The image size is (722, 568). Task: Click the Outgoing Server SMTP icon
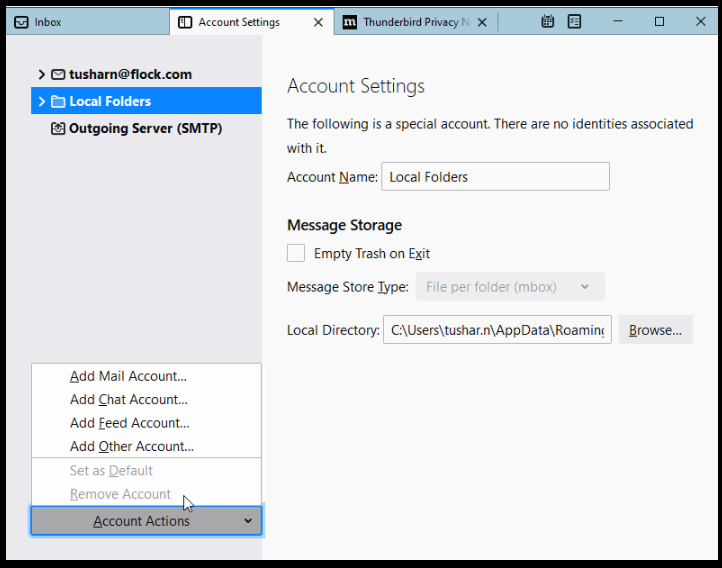click(58, 128)
